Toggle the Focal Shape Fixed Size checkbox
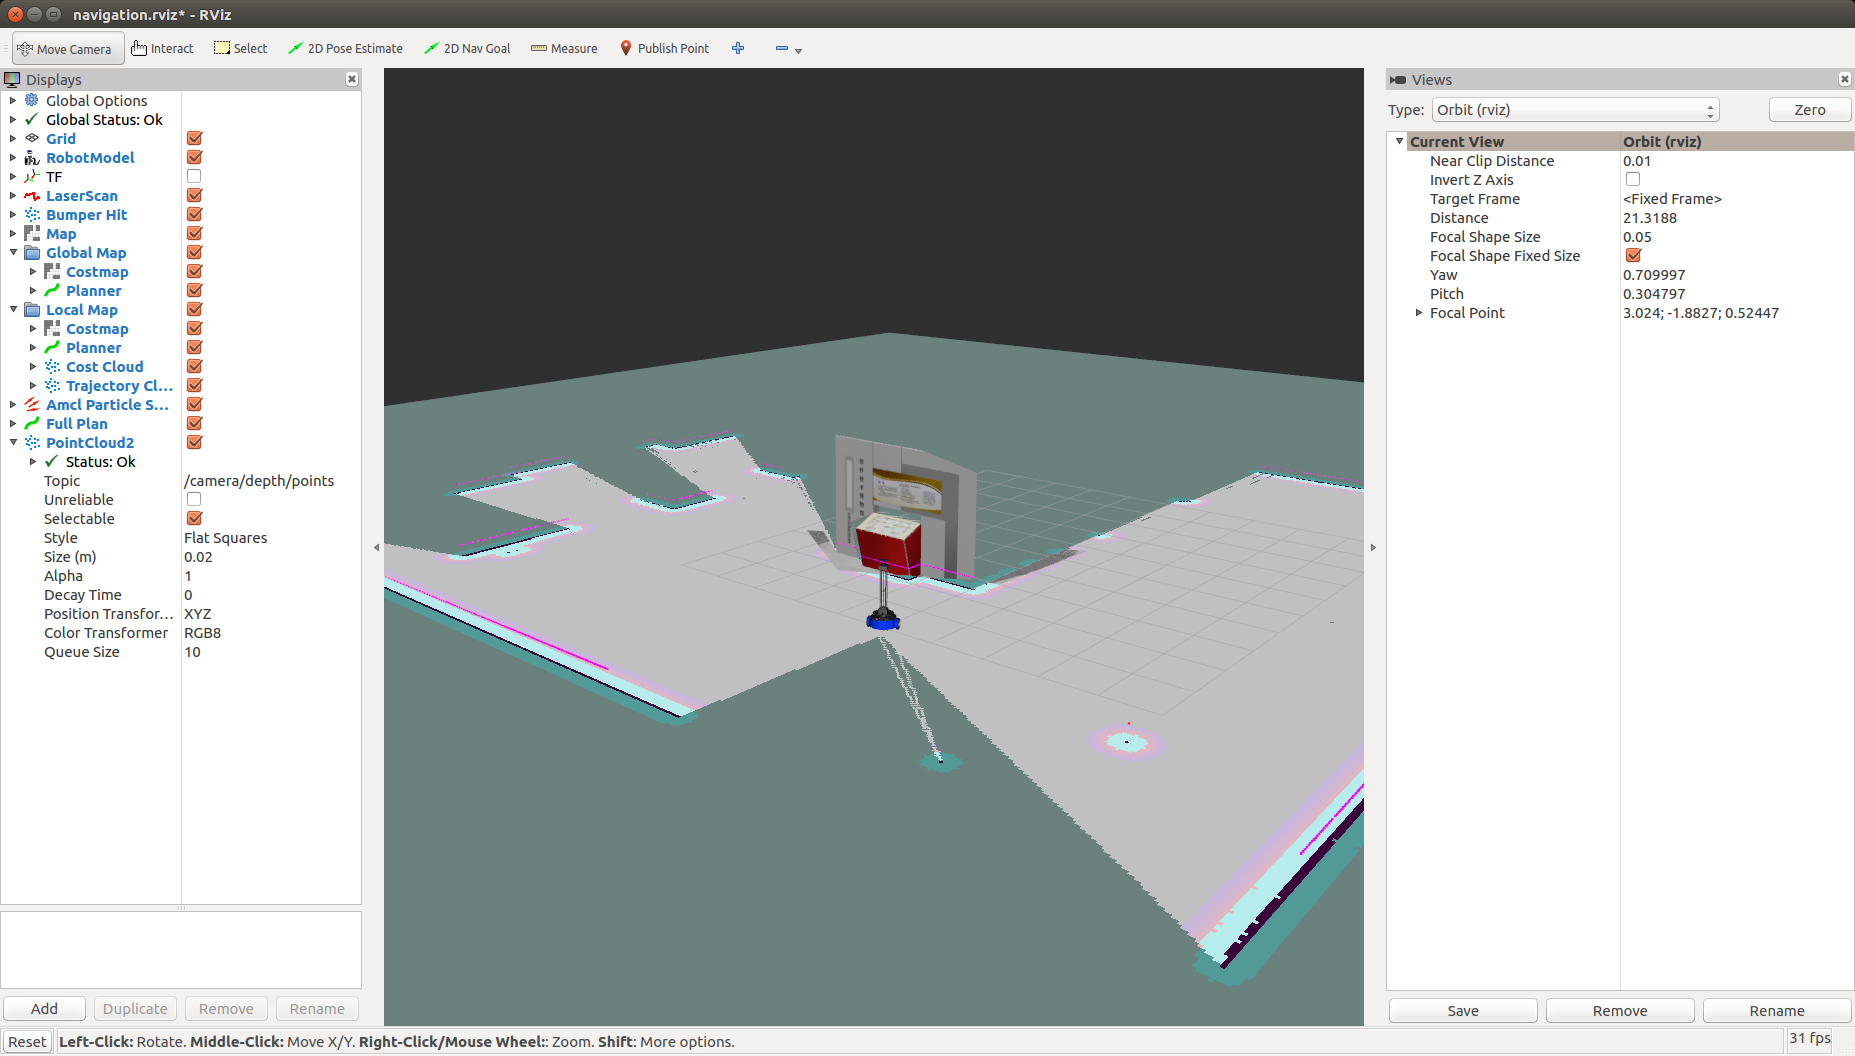Screen dimensions: 1855x1056 point(1633,255)
